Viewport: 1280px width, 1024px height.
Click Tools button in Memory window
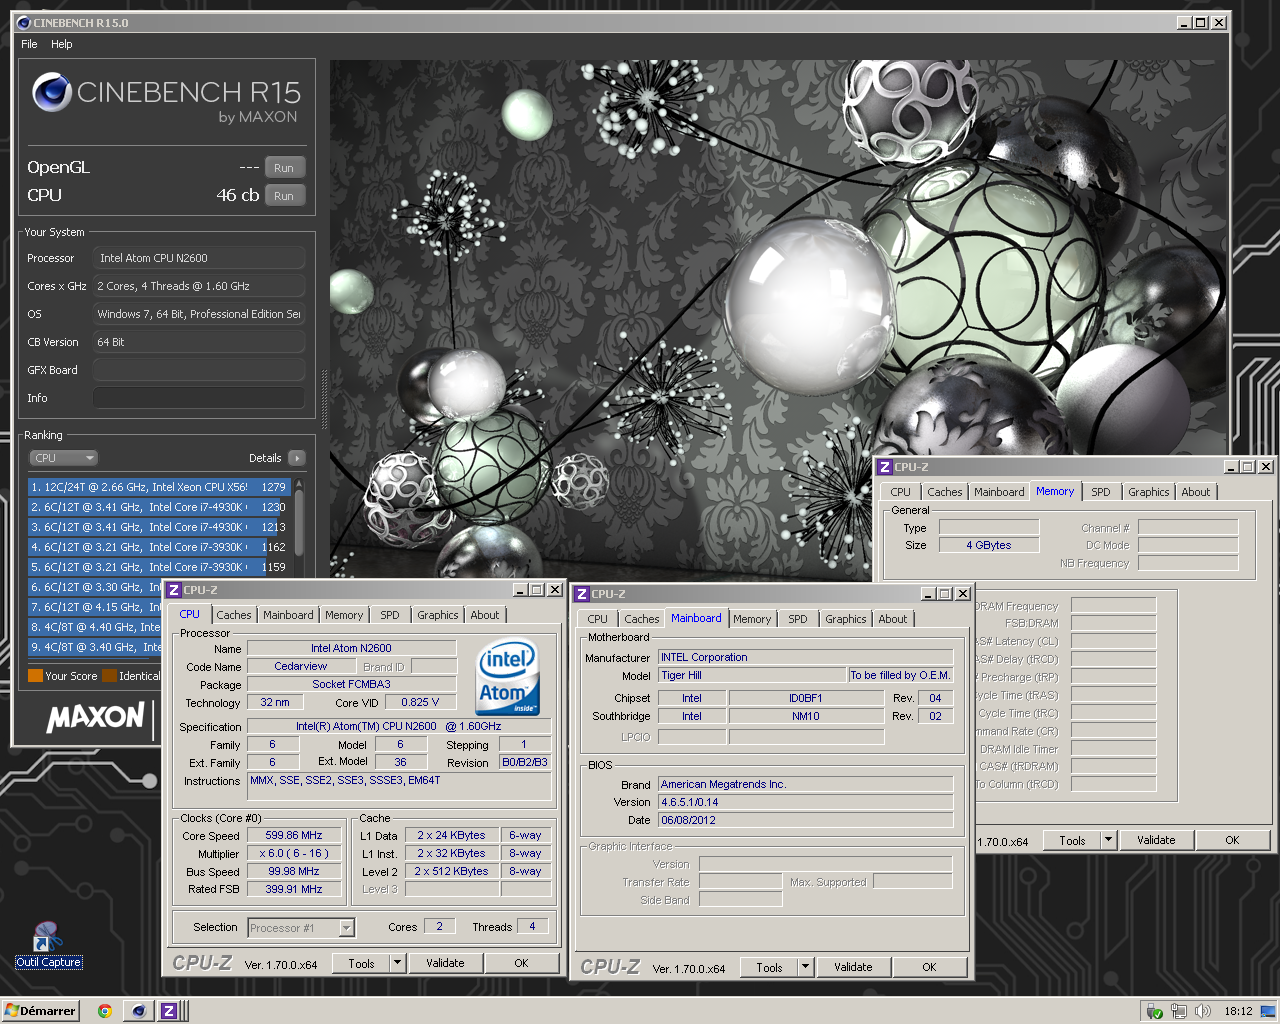click(x=1072, y=840)
